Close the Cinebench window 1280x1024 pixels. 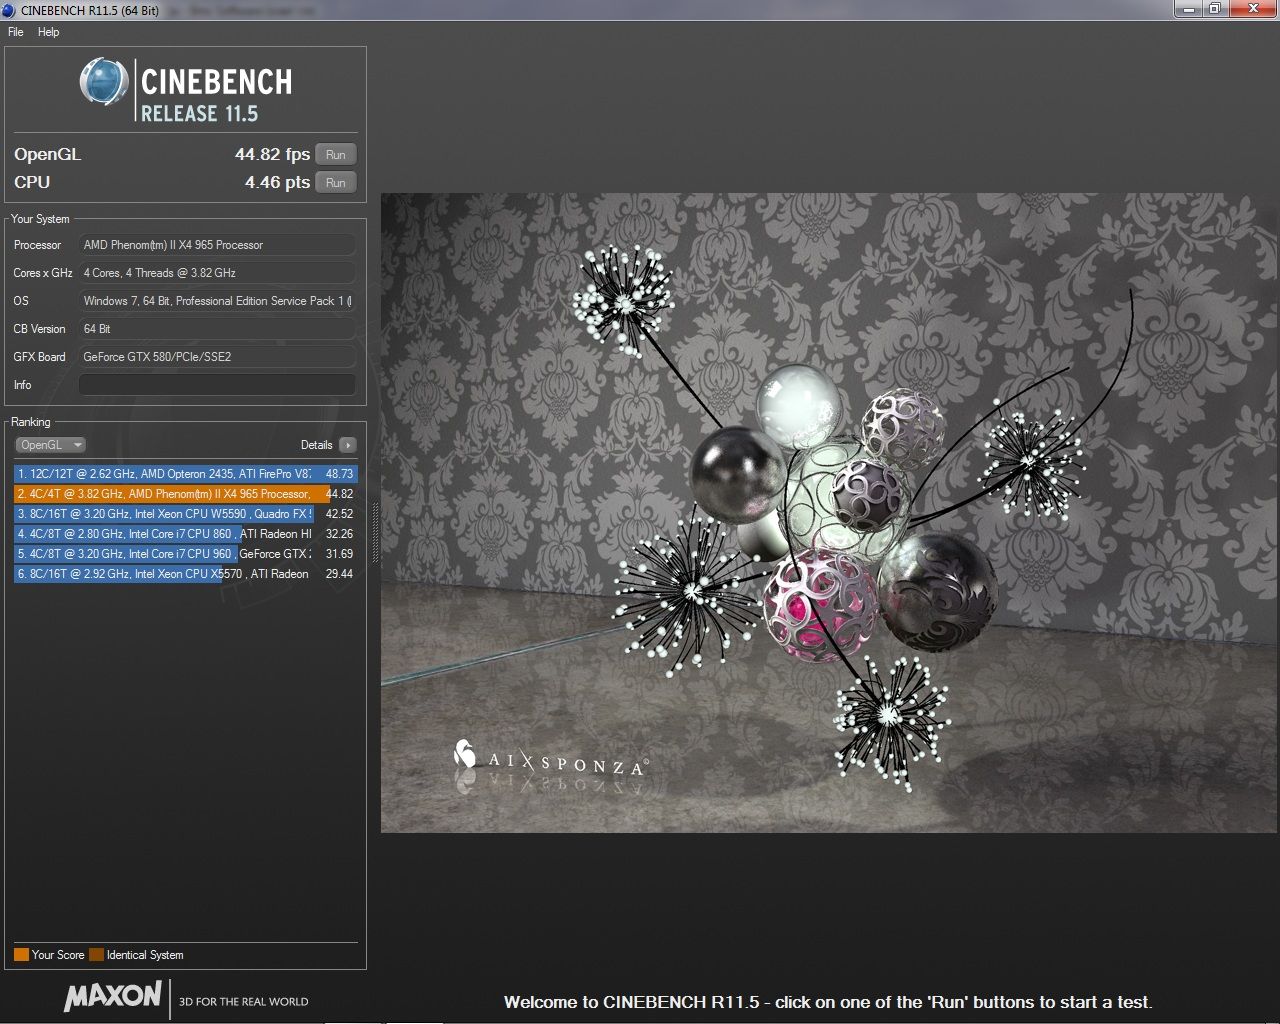click(1251, 9)
